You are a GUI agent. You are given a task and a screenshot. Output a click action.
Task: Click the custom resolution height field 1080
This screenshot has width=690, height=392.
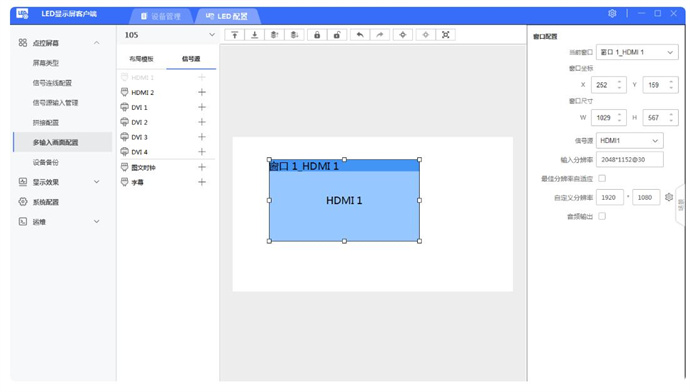pyautogui.click(x=646, y=197)
